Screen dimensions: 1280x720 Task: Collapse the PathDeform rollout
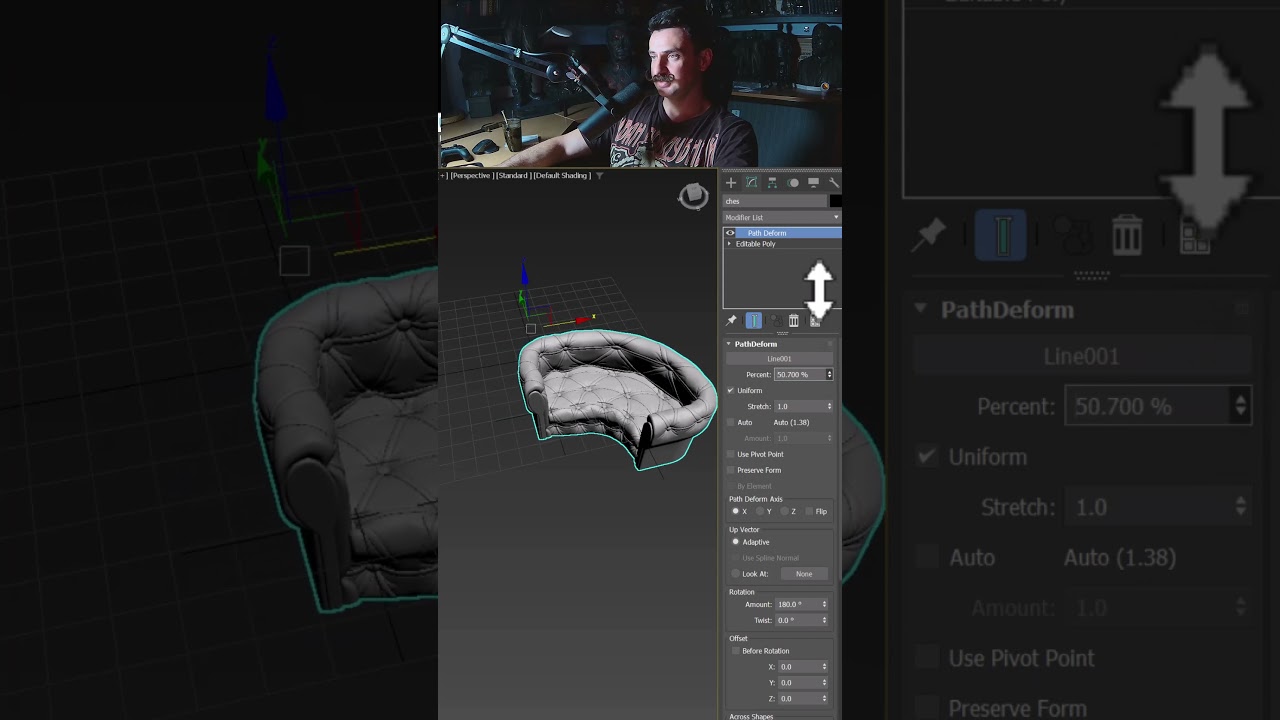pyautogui.click(x=729, y=344)
